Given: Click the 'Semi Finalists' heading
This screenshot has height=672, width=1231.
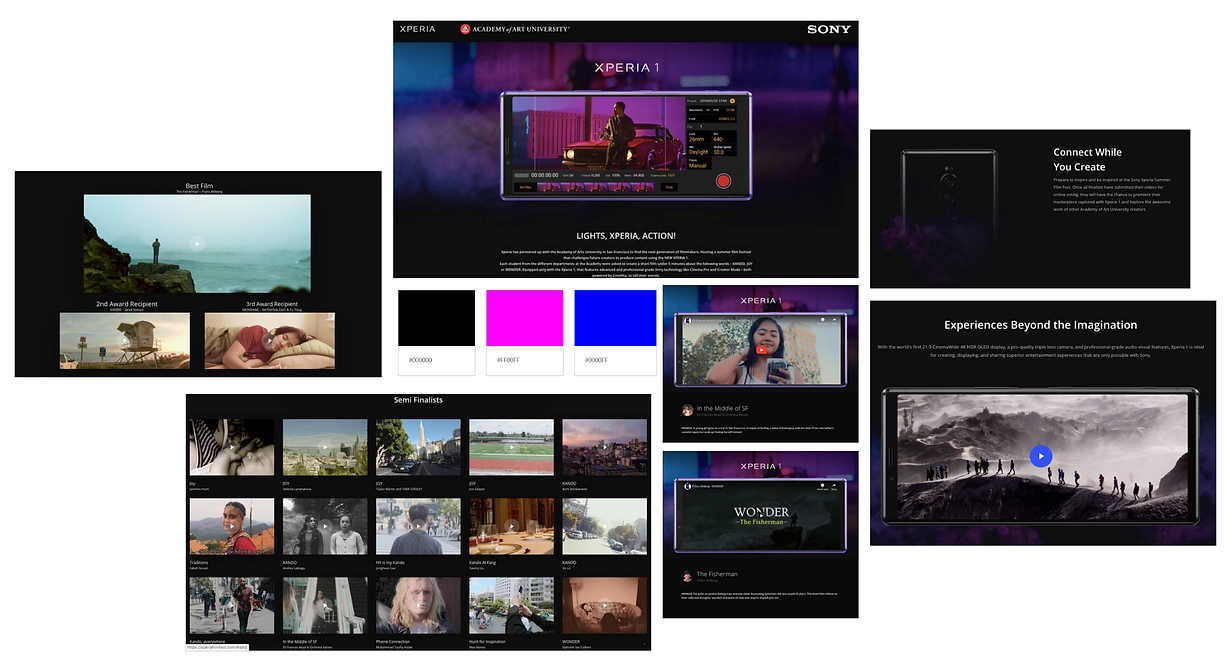Looking at the screenshot, I should tap(418, 400).
